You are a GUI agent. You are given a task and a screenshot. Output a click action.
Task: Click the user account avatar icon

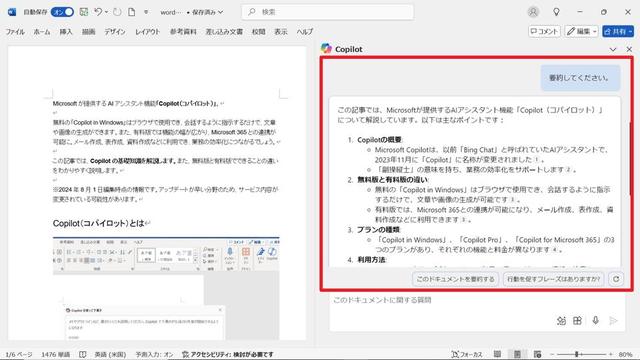[533, 12]
